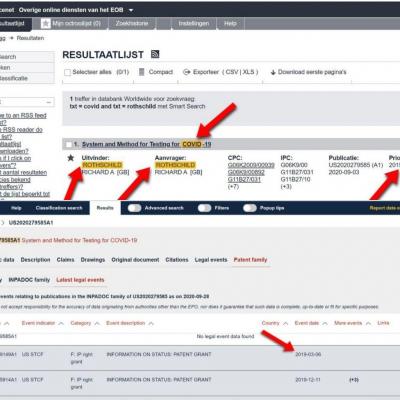The image size is (400, 400).
Task: Sort by Event description column arrow
Action: point(151,323)
